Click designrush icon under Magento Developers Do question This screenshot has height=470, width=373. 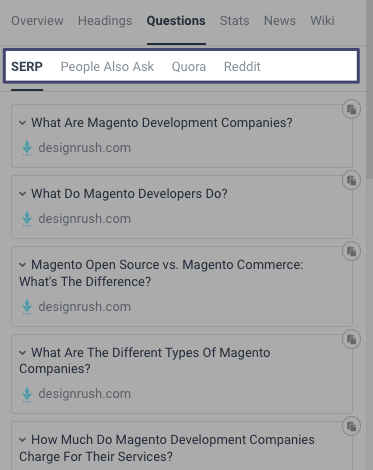click(27, 219)
